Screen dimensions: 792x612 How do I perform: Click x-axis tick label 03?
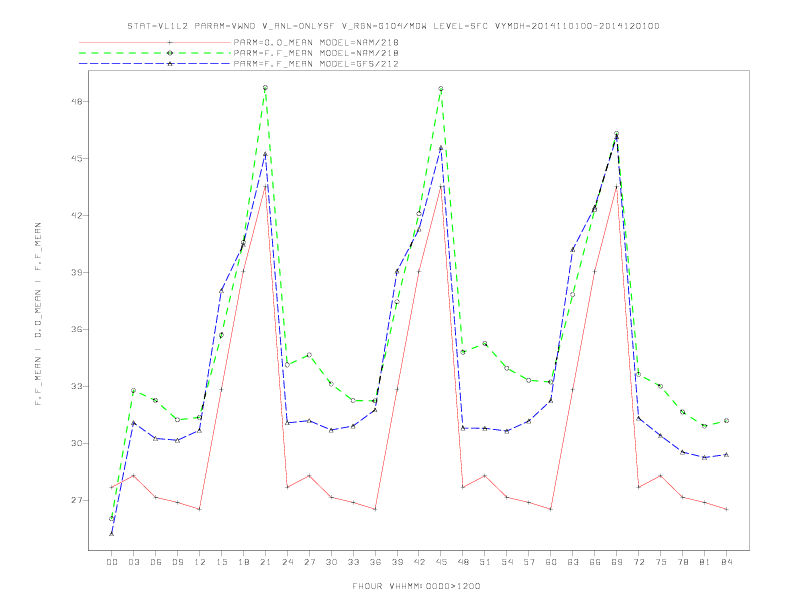133,562
